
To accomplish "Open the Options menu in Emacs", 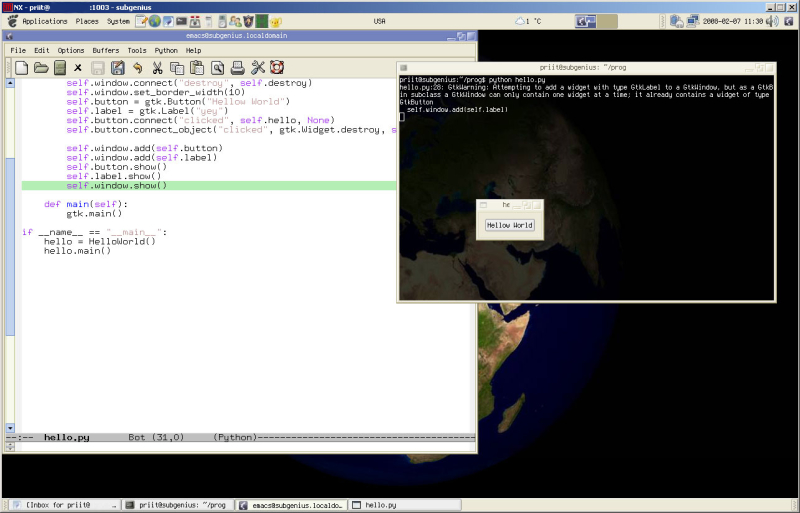I will pyautogui.click(x=70, y=51).
